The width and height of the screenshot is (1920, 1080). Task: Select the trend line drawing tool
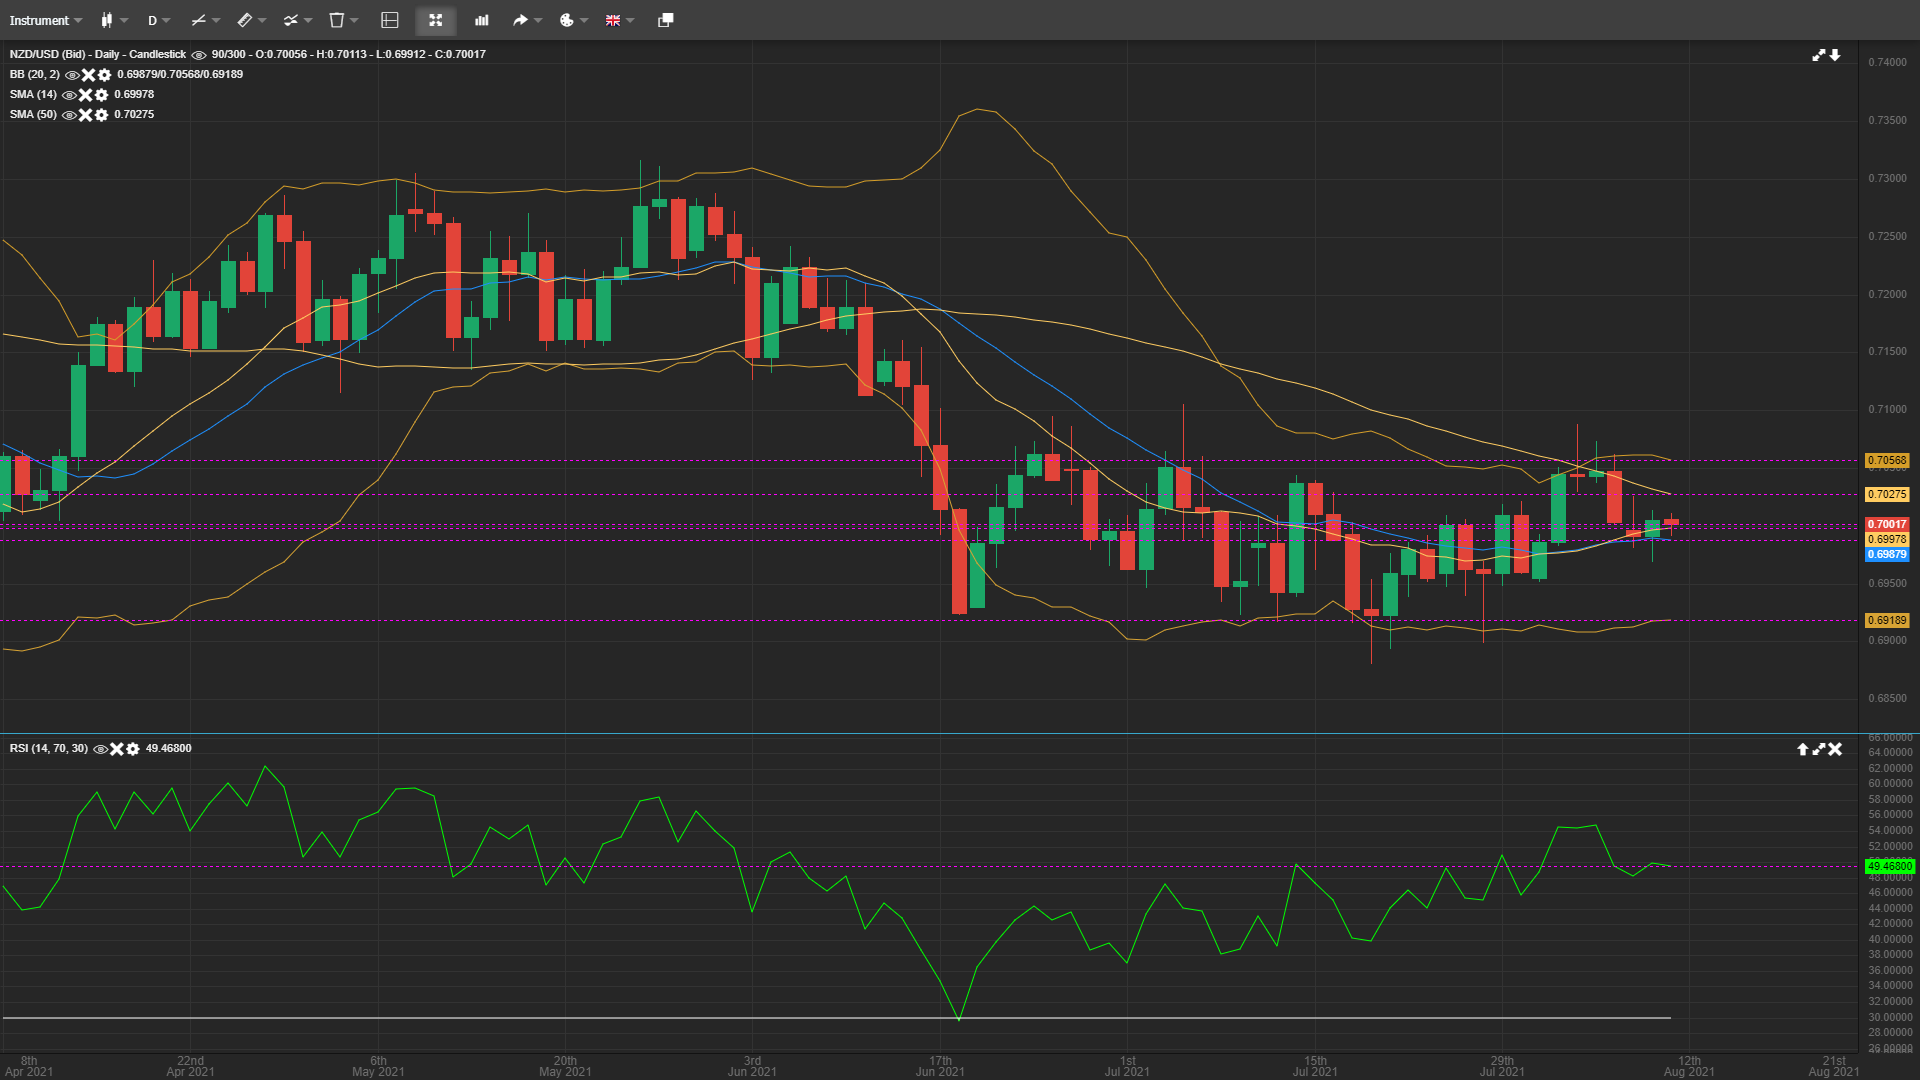point(198,20)
